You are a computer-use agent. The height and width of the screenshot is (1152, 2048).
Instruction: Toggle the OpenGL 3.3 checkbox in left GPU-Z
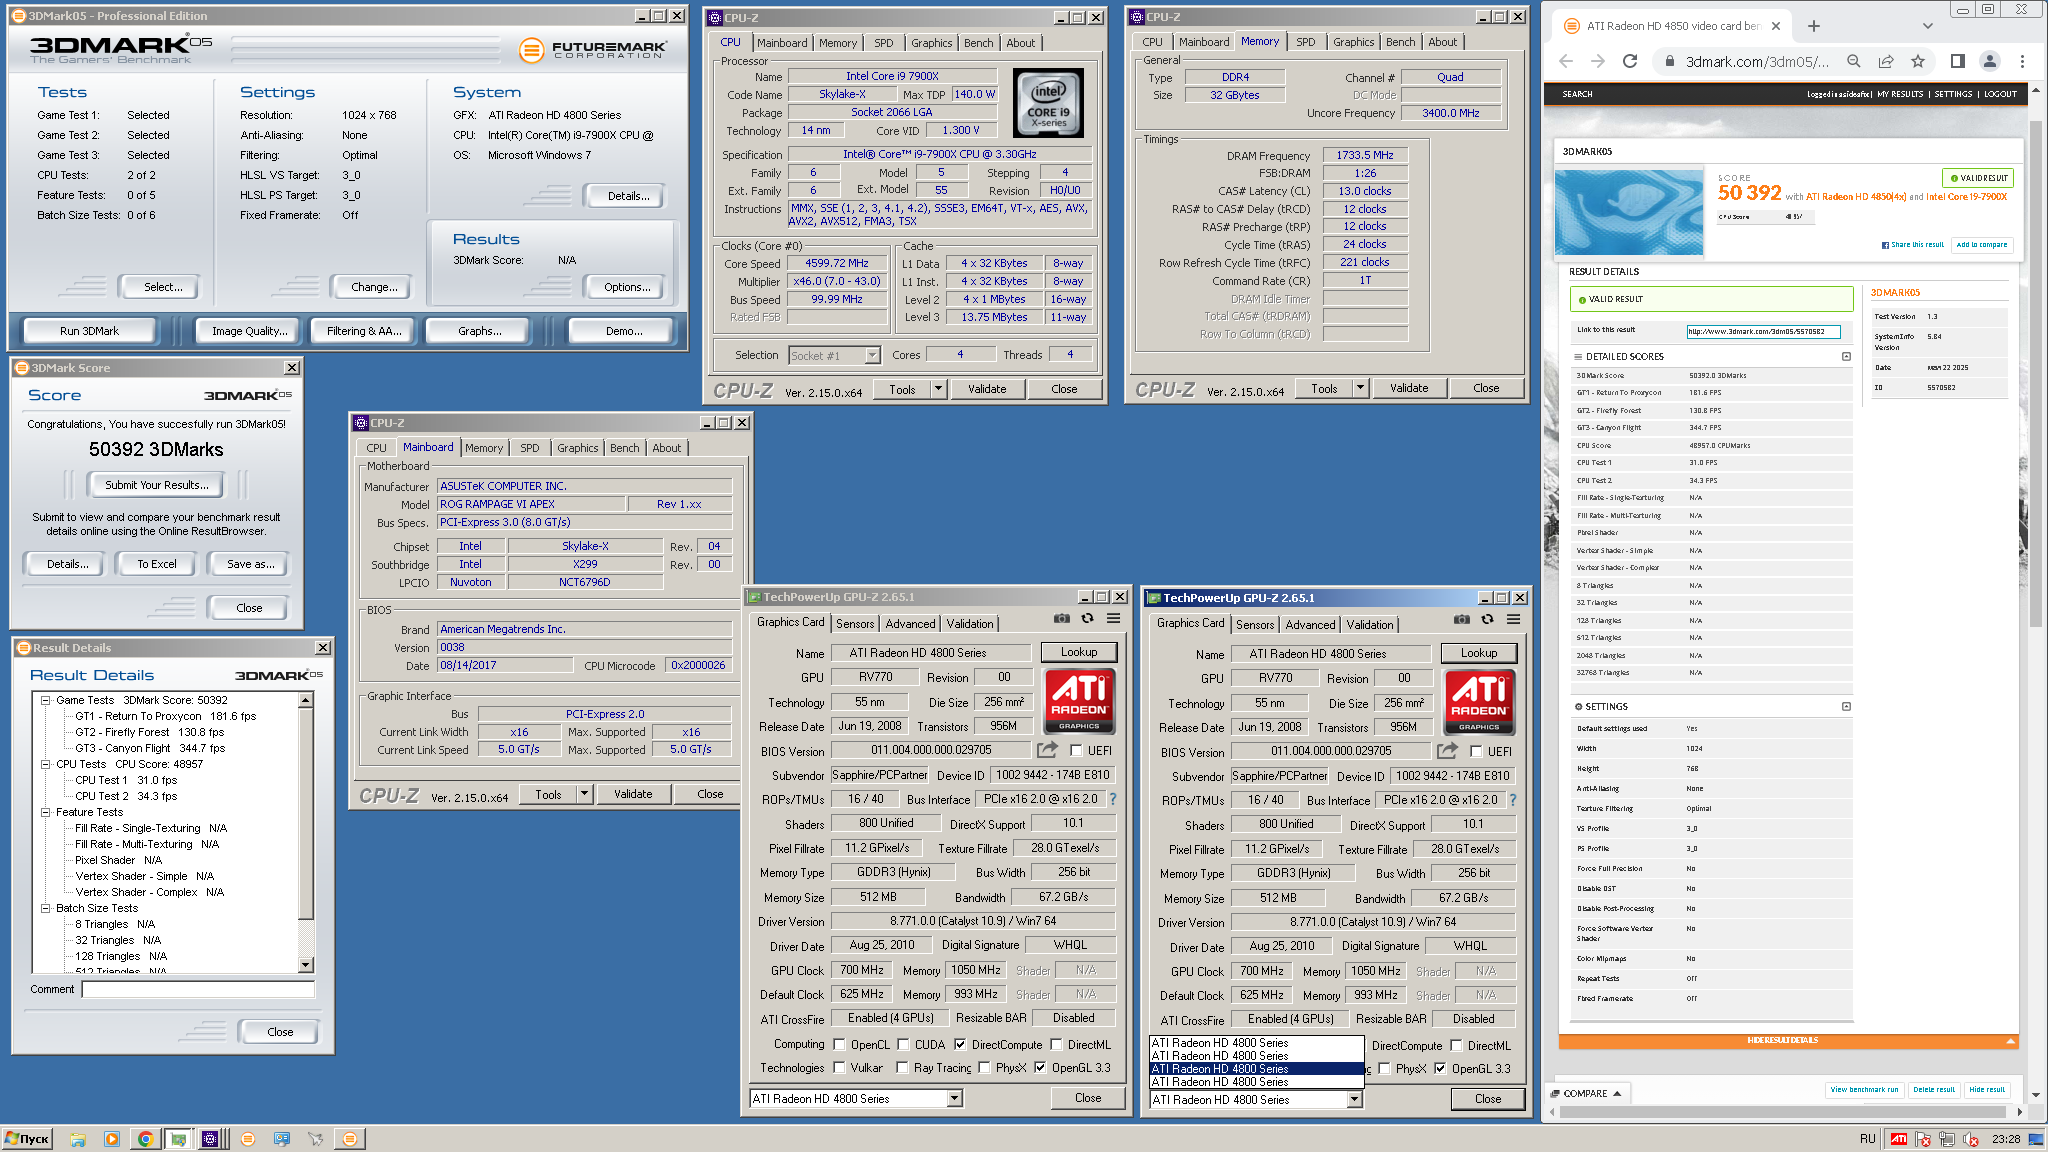click(1040, 1067)
